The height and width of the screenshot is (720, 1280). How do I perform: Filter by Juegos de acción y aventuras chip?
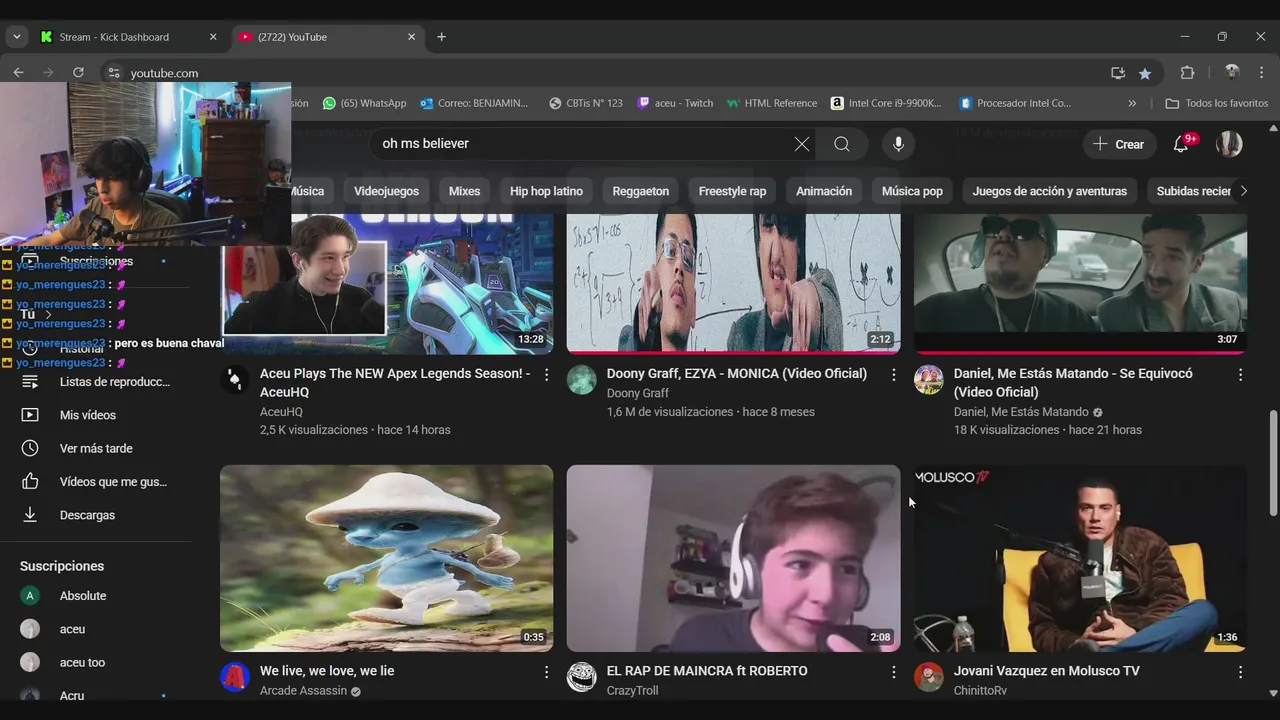coord(1049,191)
